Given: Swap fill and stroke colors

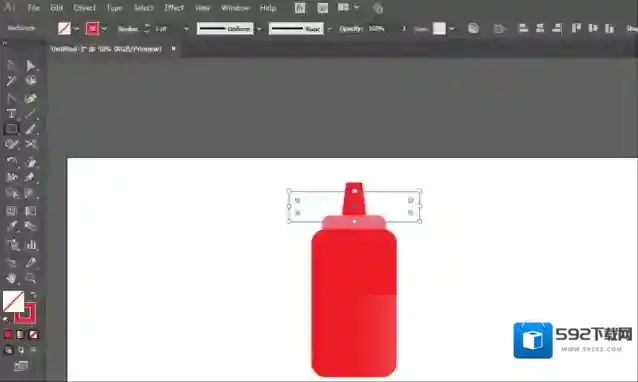Looking at the screenshot, I should [x=33, y=295].
